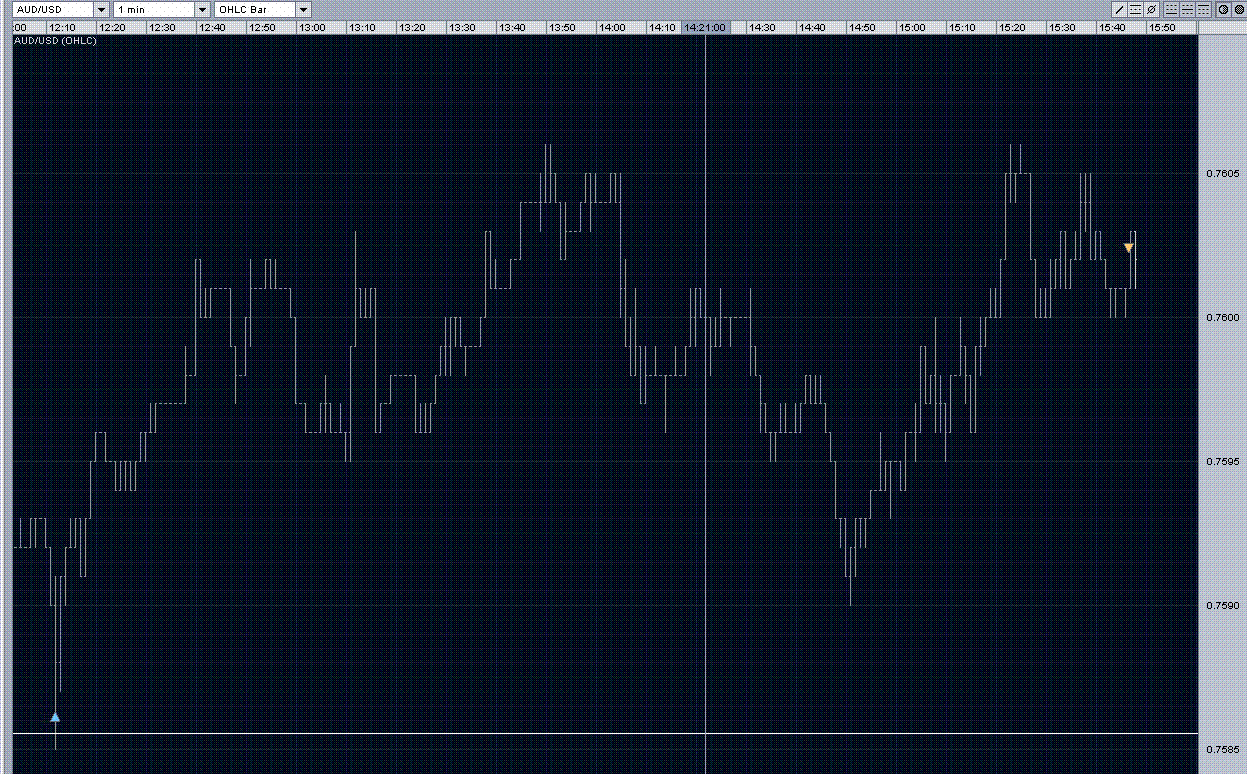
Task: Click the 13:30 time axis label
Action: click(x=462, y=28)
